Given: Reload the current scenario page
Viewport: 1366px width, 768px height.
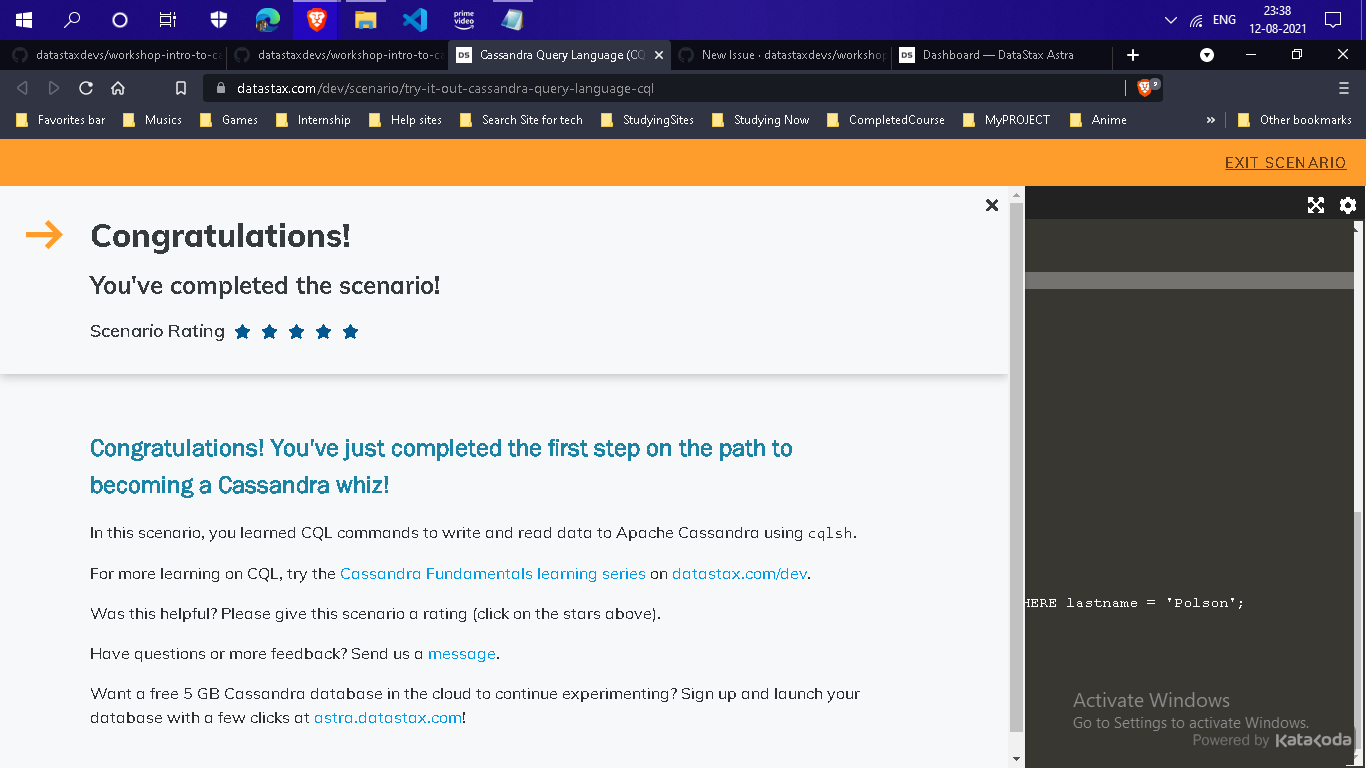Looking at the screenshot, I should (85, 87).
